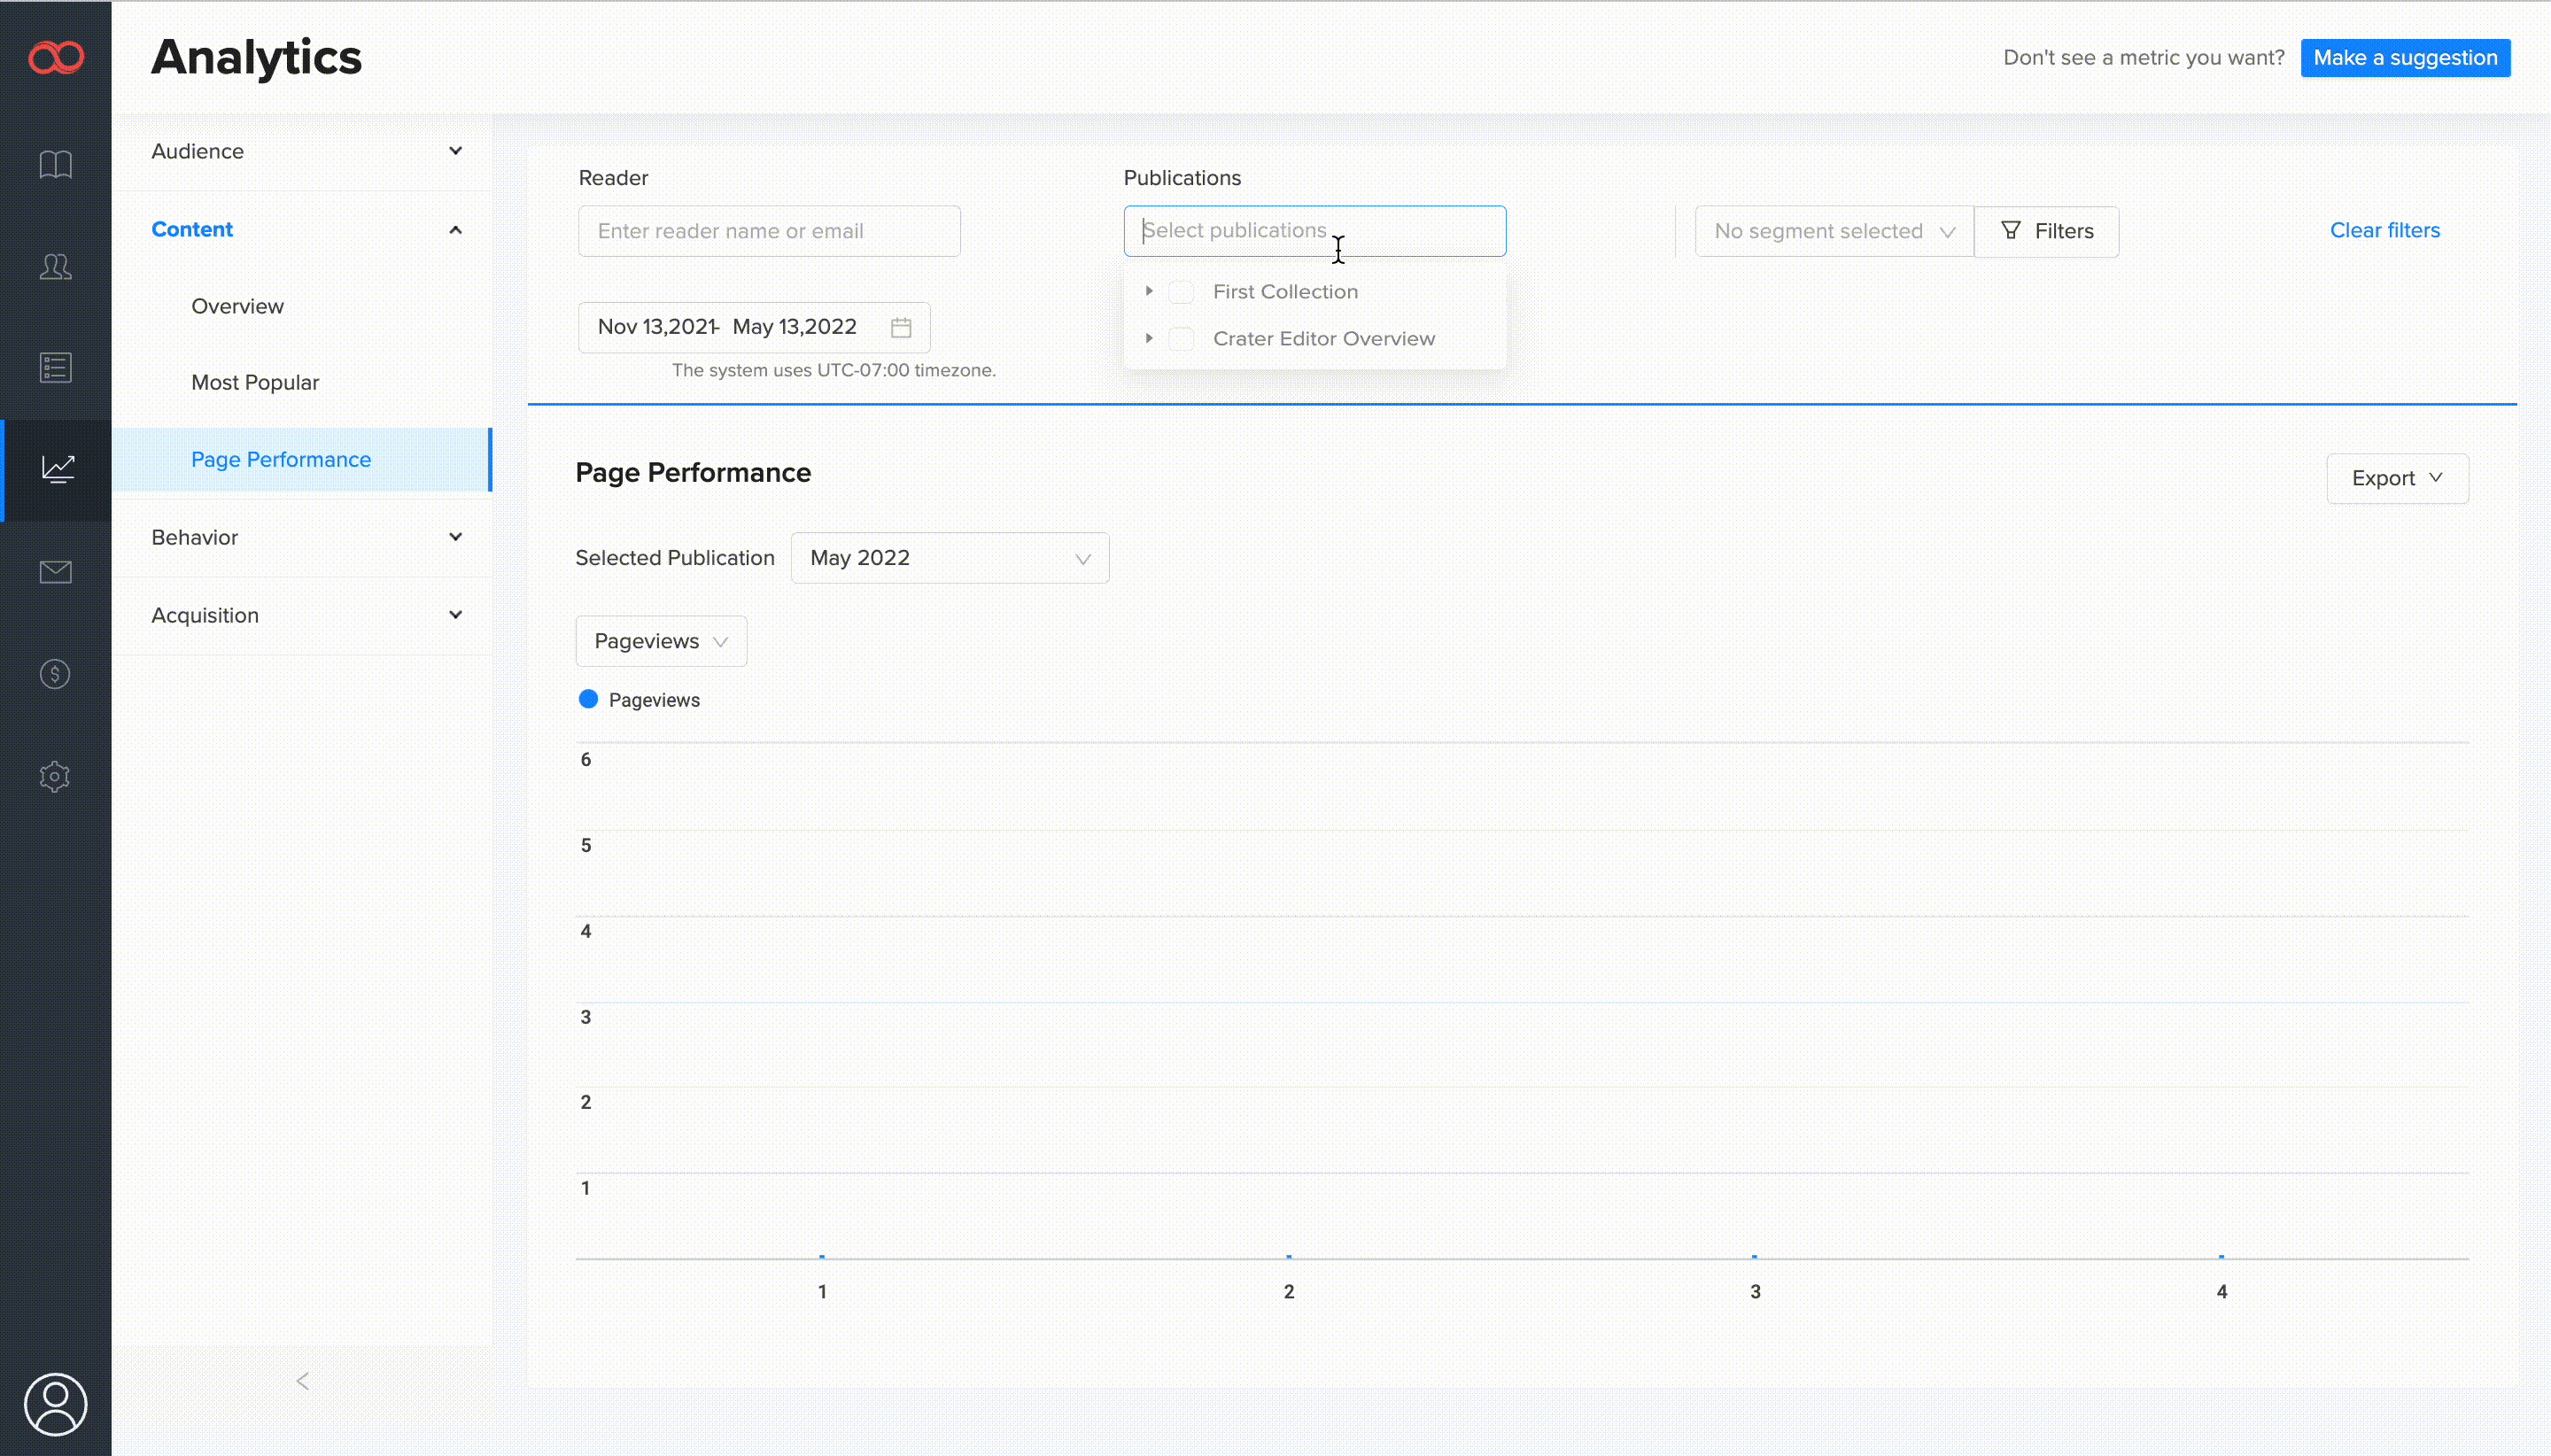Click the reader name or email field
The image size is (2551, 1456).
coord(769,231)
